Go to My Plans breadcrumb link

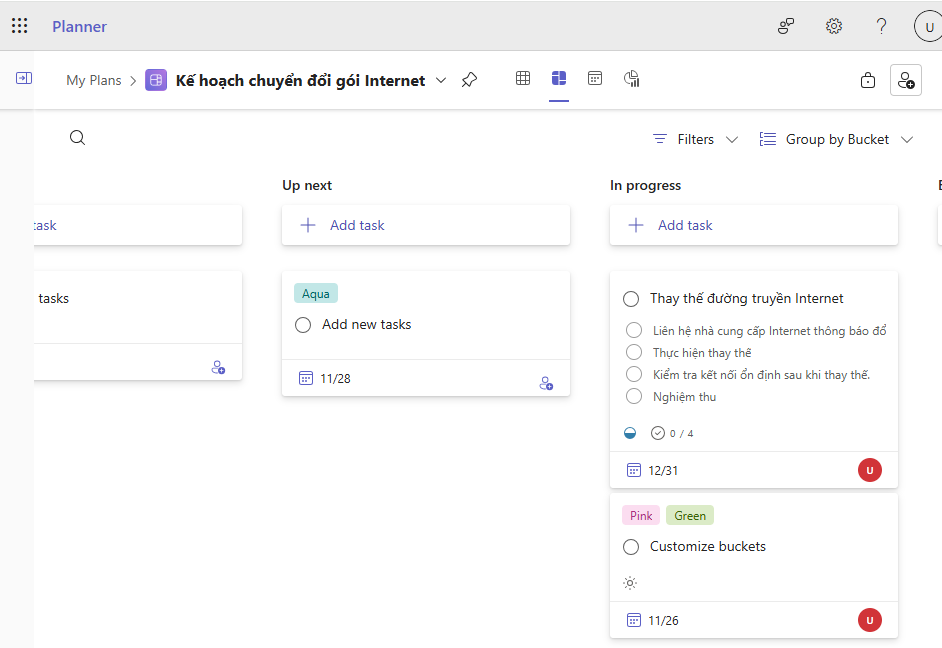(x=93, y=80)
